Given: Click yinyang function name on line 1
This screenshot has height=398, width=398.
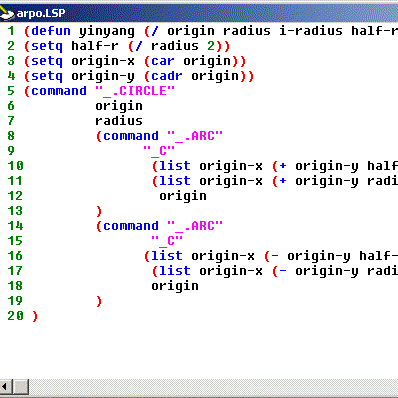Looking at the screenshot, I should pyautogui.click(x=107, y=32).
